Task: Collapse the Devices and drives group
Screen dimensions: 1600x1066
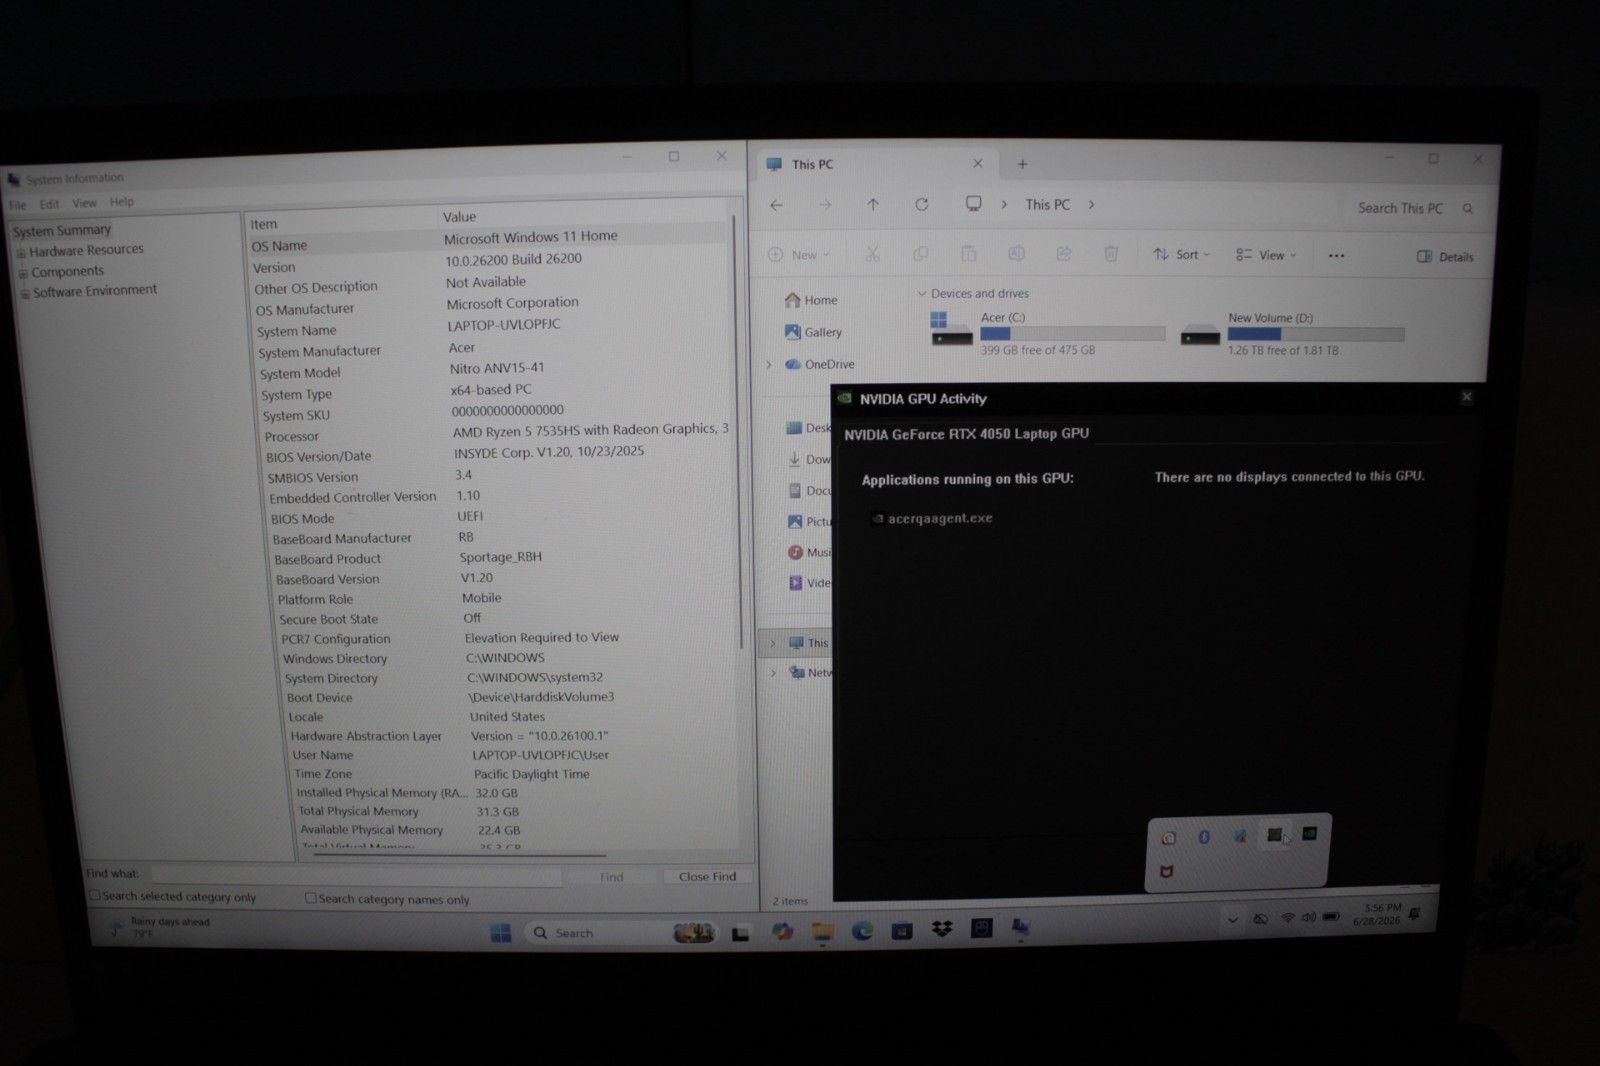Action: point(921,293)
